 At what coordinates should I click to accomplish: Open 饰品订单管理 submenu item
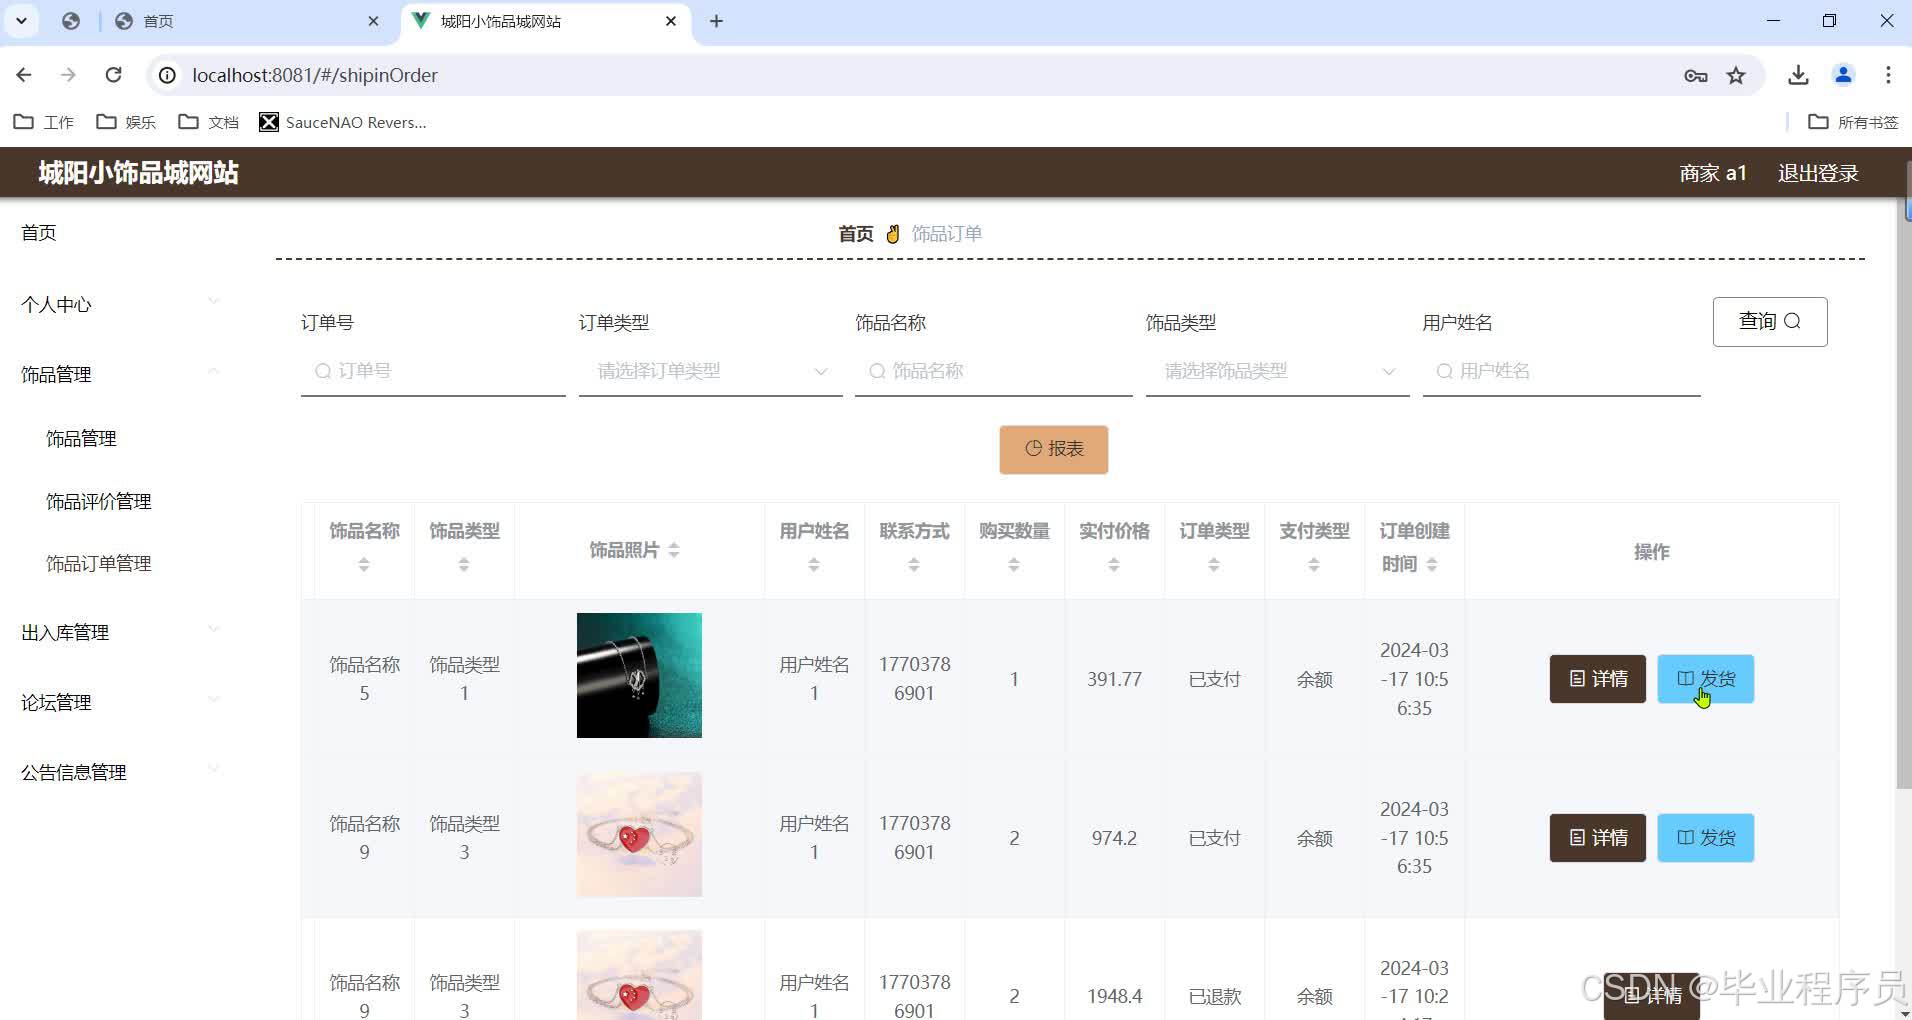click(x=98, y=563)
